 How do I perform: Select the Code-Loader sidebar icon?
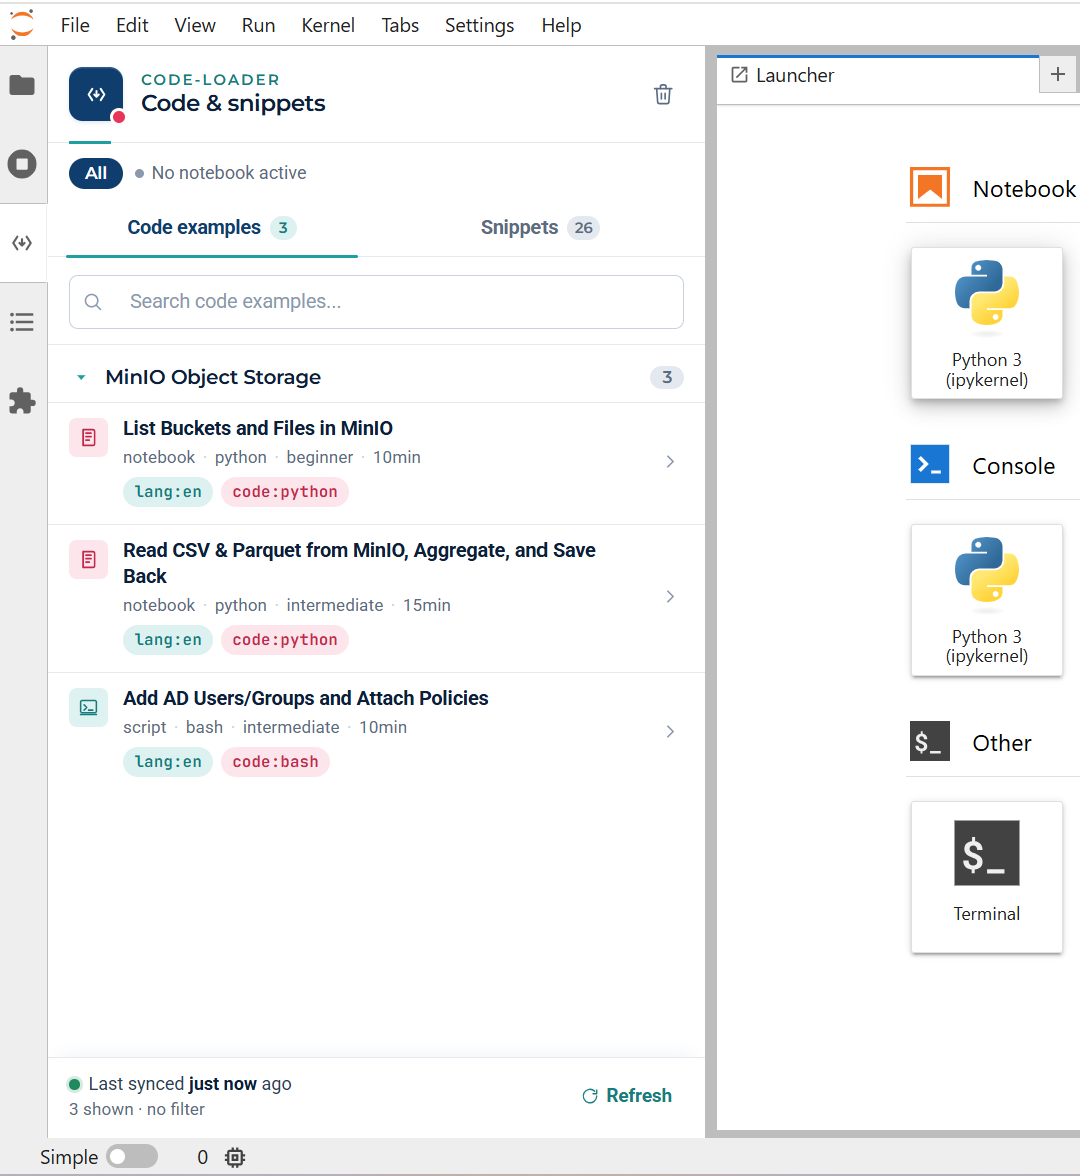22,243
